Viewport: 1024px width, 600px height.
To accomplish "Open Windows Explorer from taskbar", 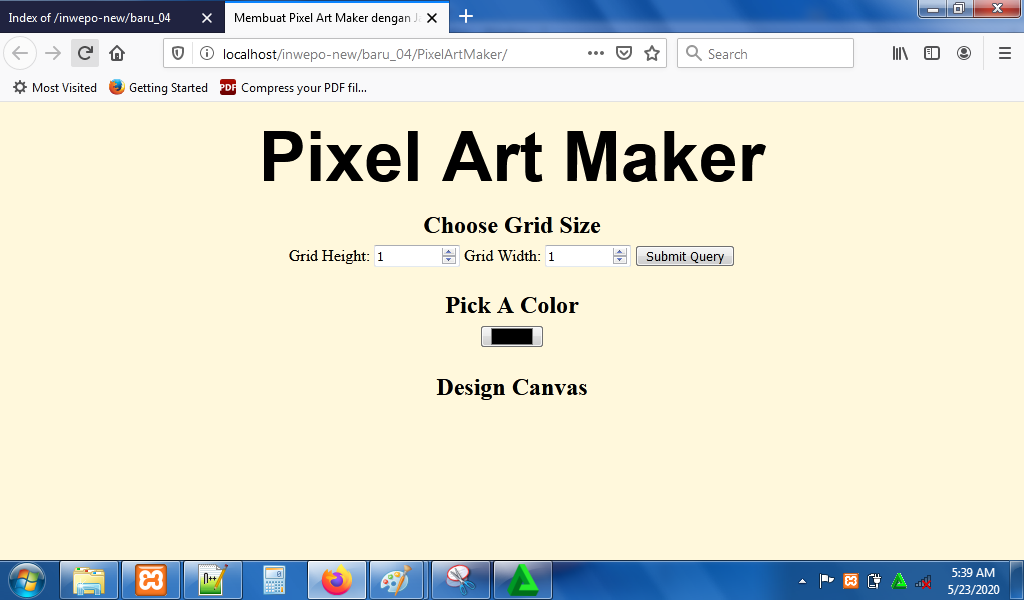I will 89,580.
